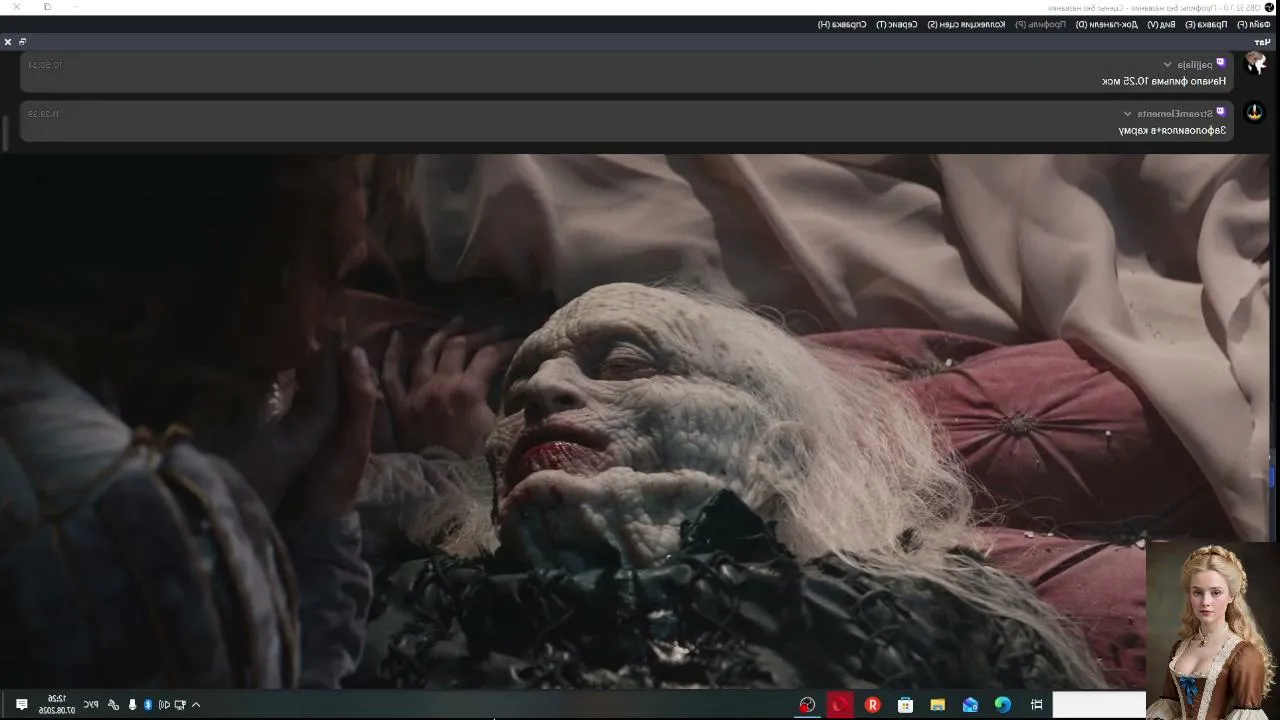Open Microsoft Edge from the taskbar
Screen dimensions: 1280x720
click(x=1003, y=705)
